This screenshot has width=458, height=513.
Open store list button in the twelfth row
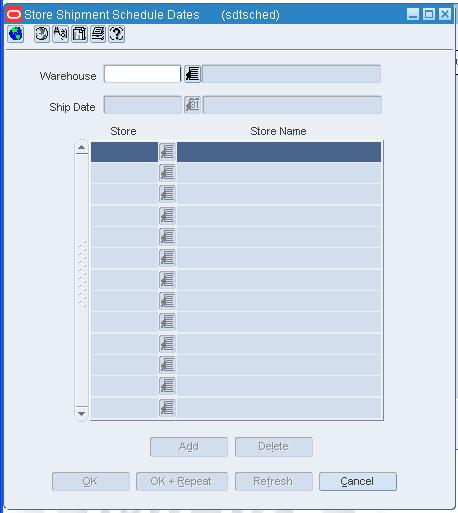pyautogui.click(x=167, y=386)
